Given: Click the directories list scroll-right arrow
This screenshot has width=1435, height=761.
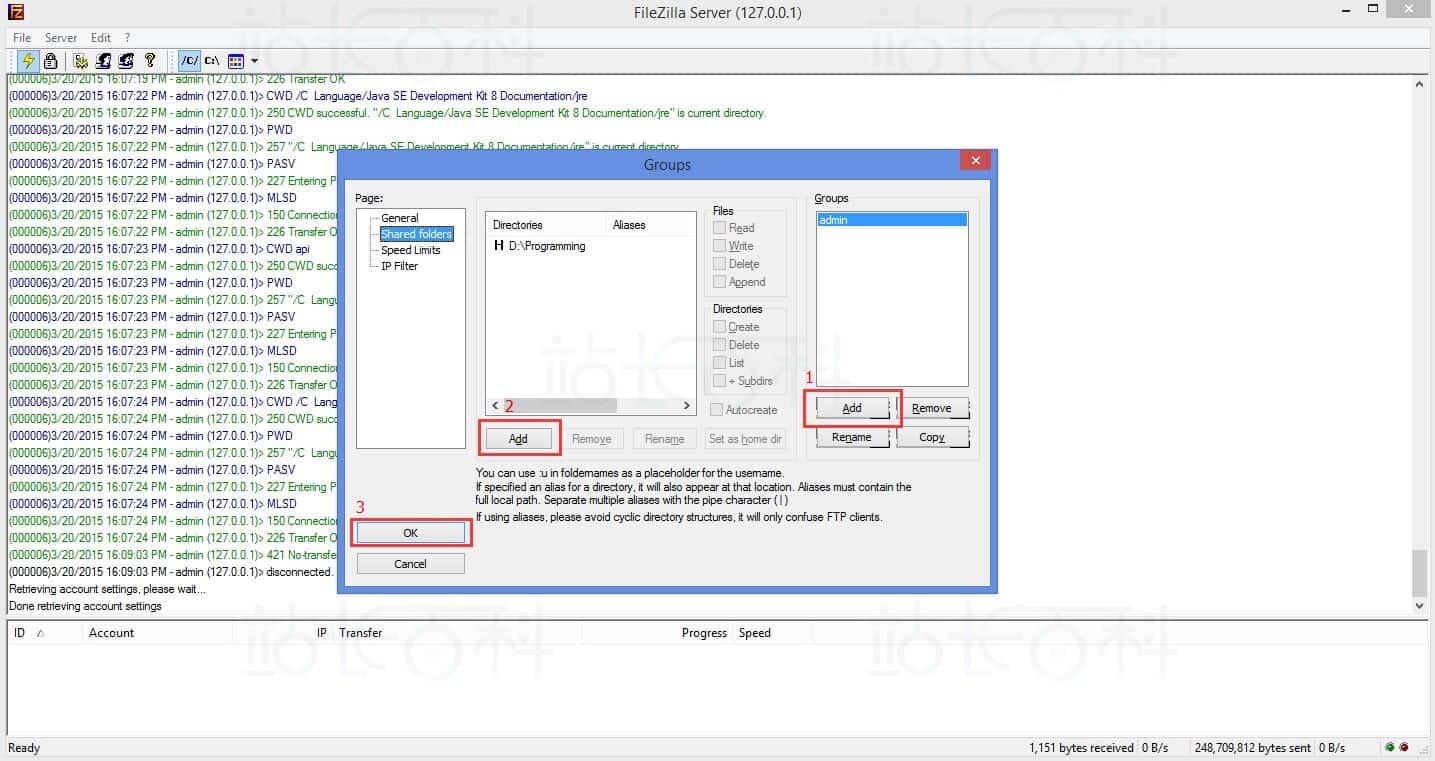Looking at the screenshot, I should 687,406.
